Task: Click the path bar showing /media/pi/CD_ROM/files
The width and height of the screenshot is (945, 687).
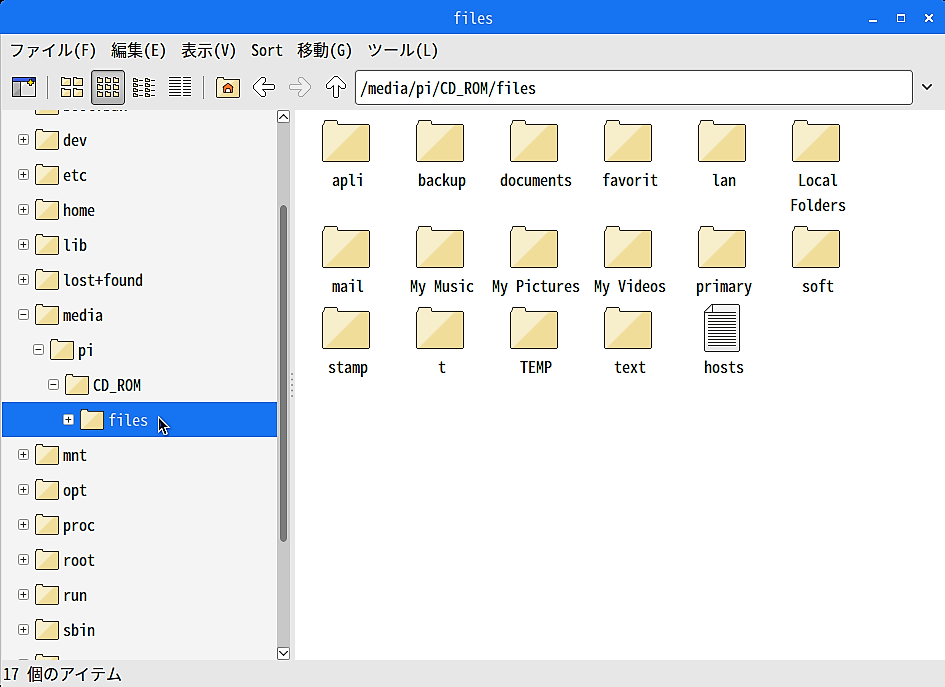Action: (633, 88)
